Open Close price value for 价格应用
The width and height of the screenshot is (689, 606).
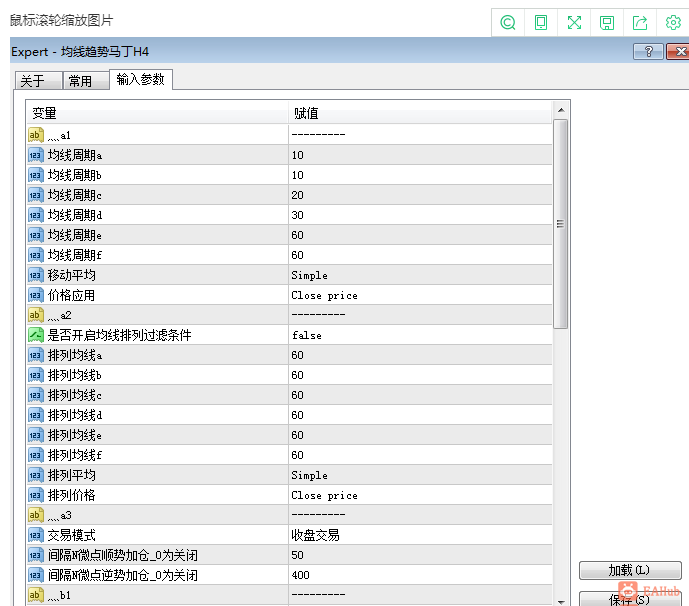(x=420, y=295)
